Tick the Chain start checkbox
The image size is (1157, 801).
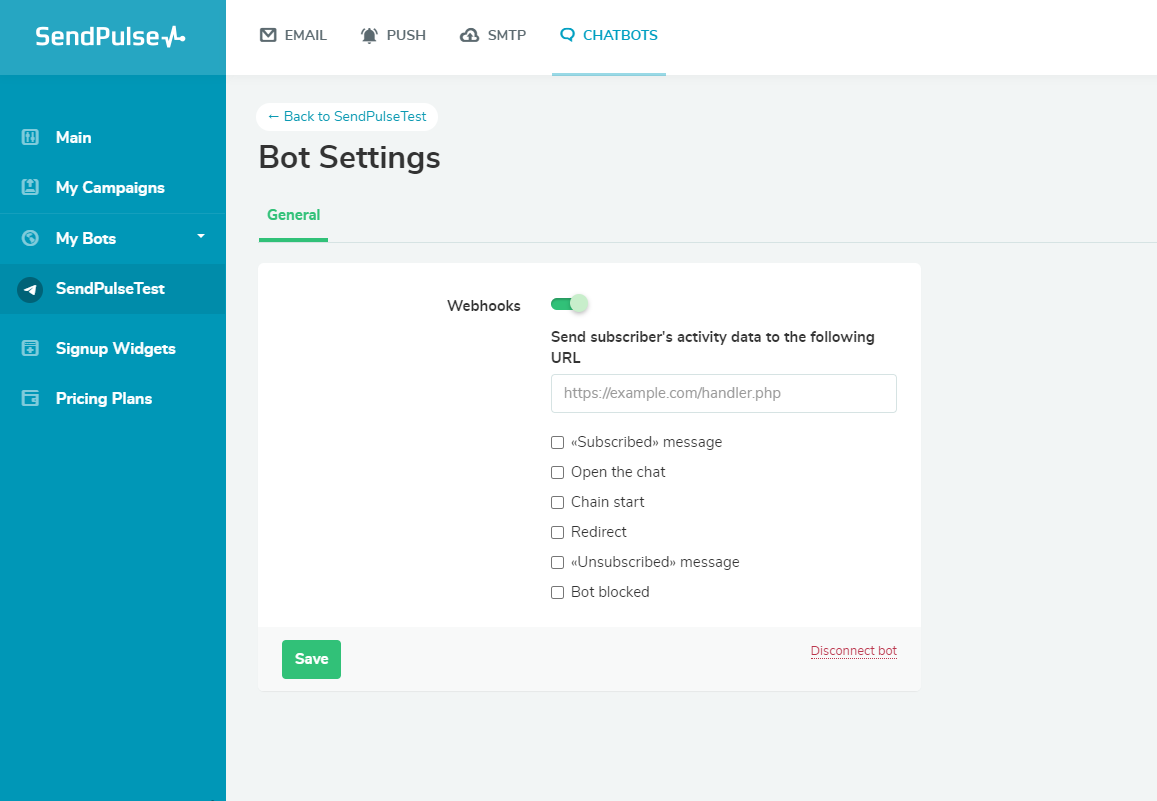[x=557, y=502]
